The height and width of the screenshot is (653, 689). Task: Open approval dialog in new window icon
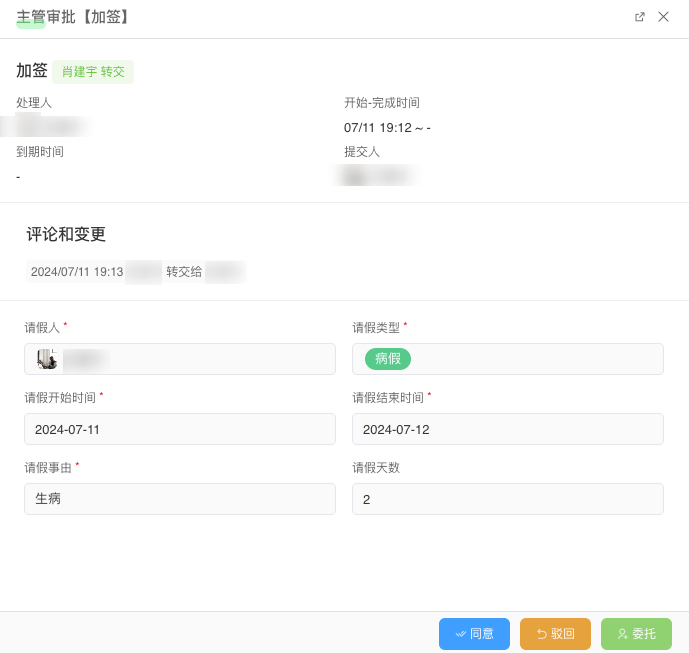click(640, 17)
